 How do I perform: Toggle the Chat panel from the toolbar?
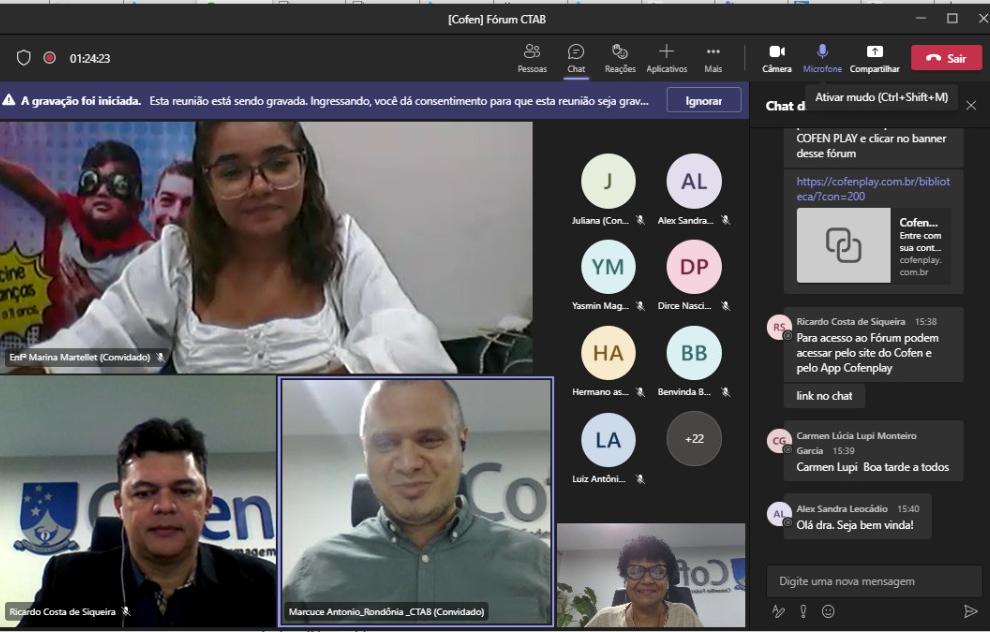tap(576, 57)
